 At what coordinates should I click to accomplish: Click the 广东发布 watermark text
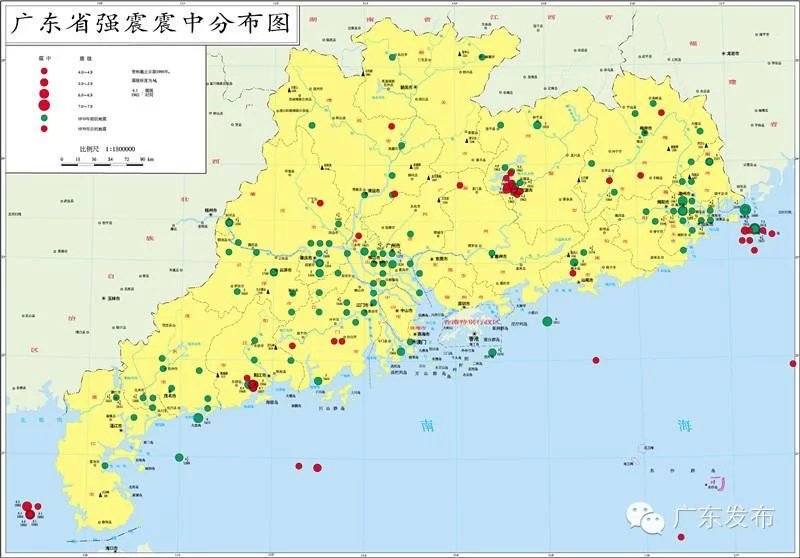click(x=723, y=517)
